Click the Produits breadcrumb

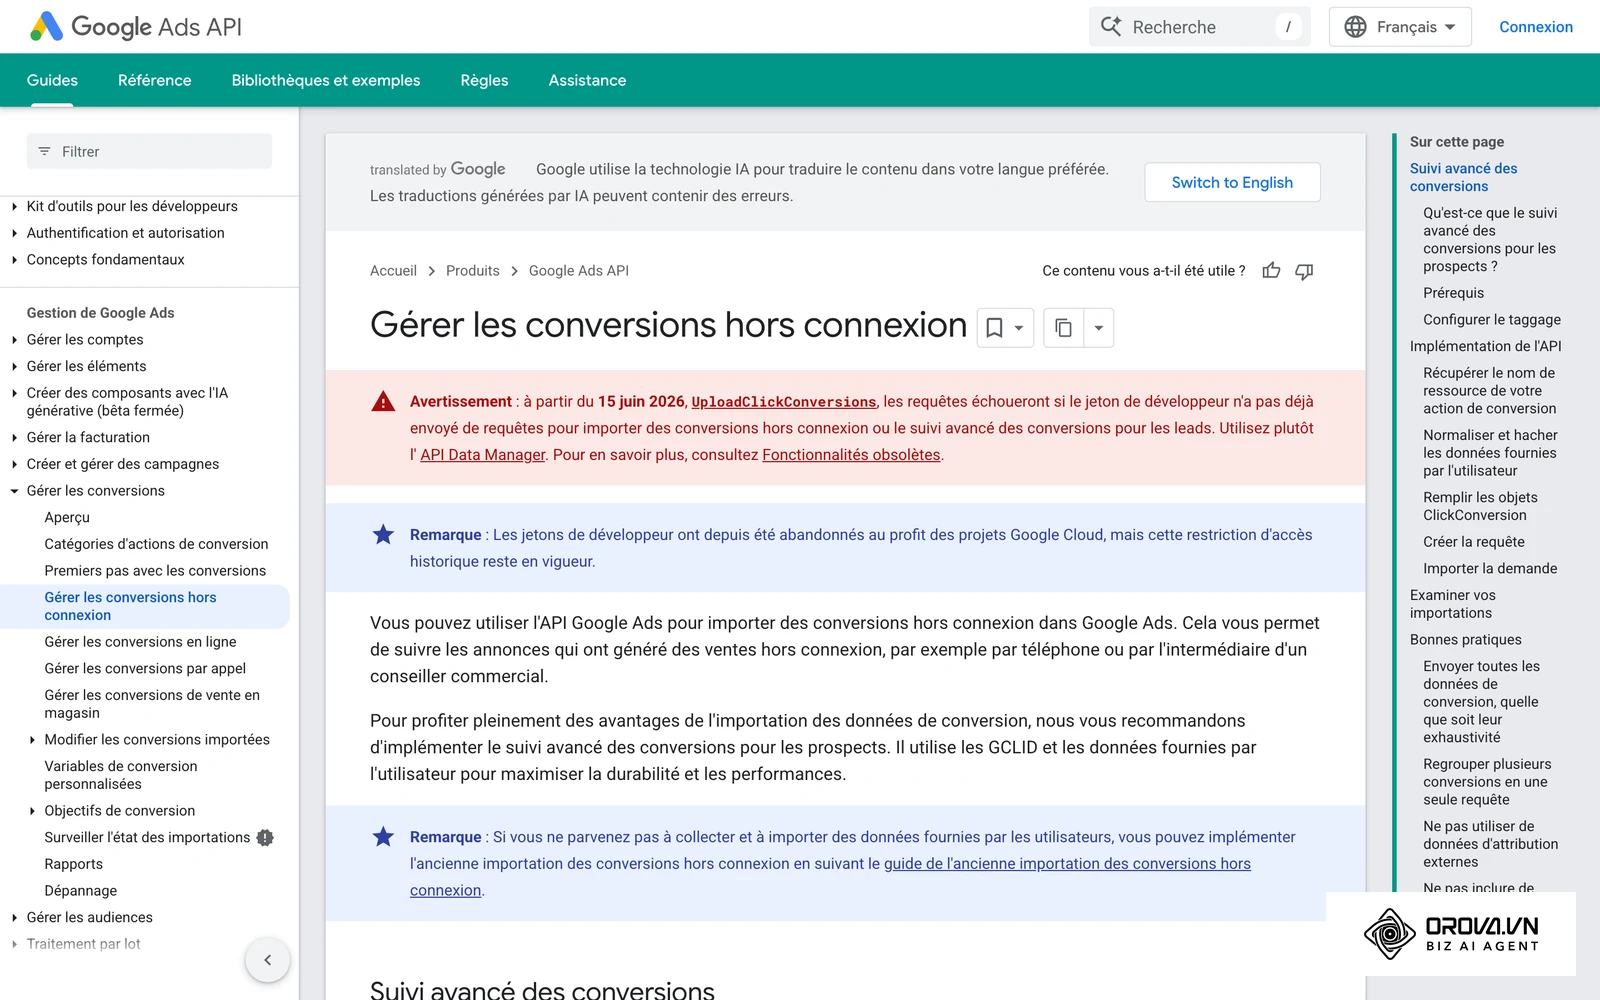[473, 271]
